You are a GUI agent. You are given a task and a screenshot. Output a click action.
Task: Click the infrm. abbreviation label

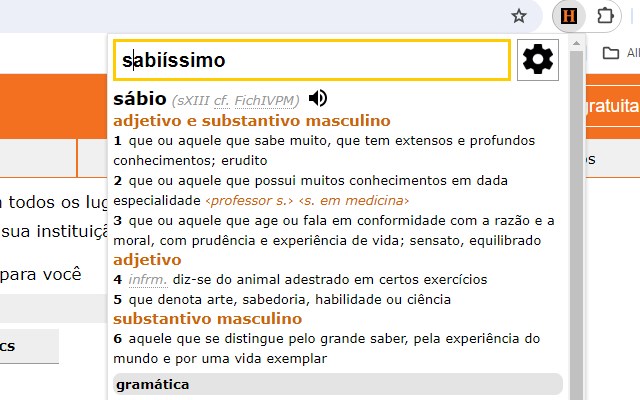coord(147,279)
